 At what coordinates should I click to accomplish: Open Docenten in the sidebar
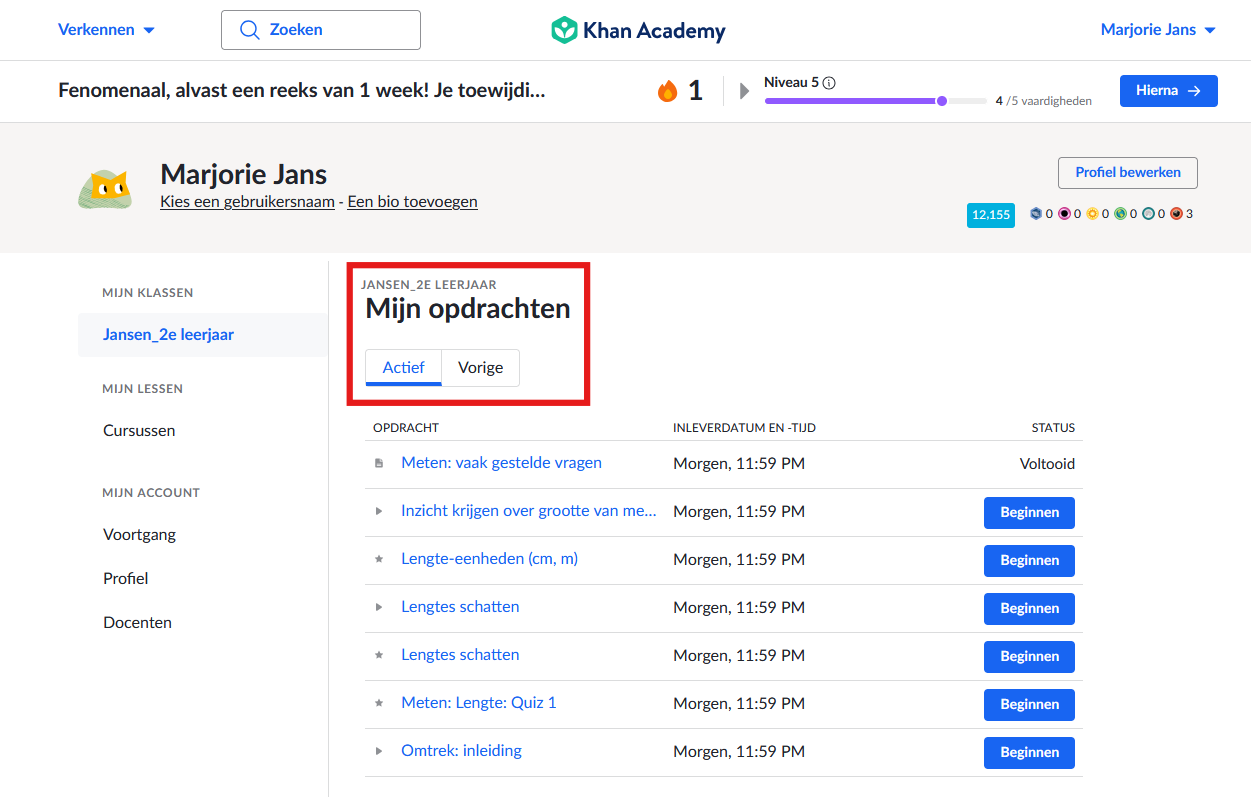(x=137, y=623)
